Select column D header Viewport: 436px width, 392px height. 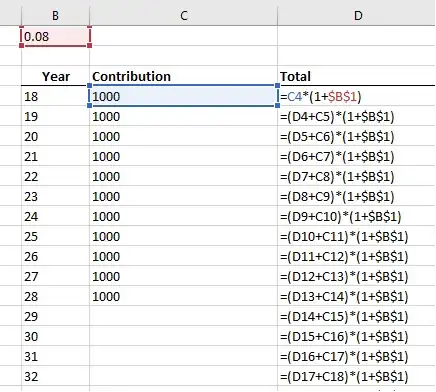[x=357, y=15]
